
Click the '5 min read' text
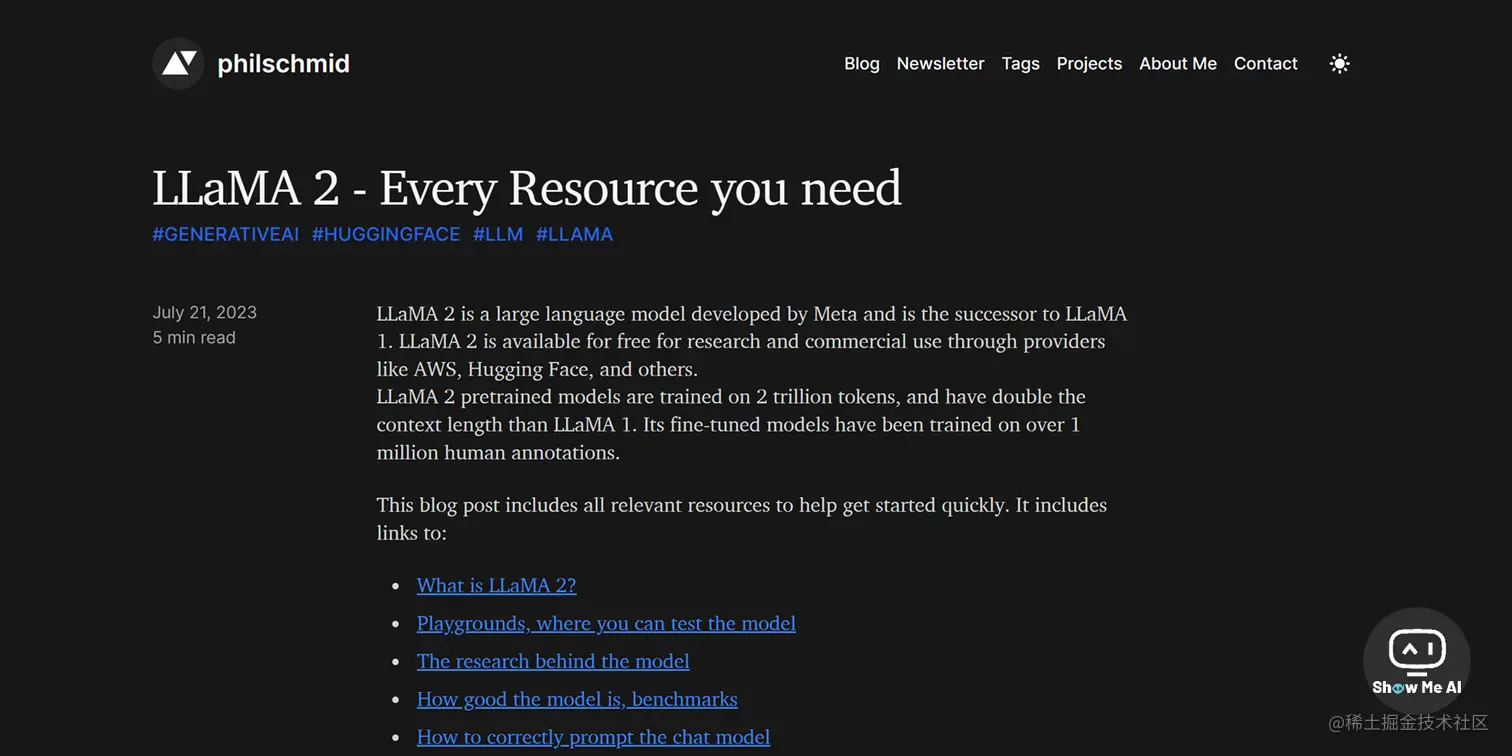click(x=194, y=338)
